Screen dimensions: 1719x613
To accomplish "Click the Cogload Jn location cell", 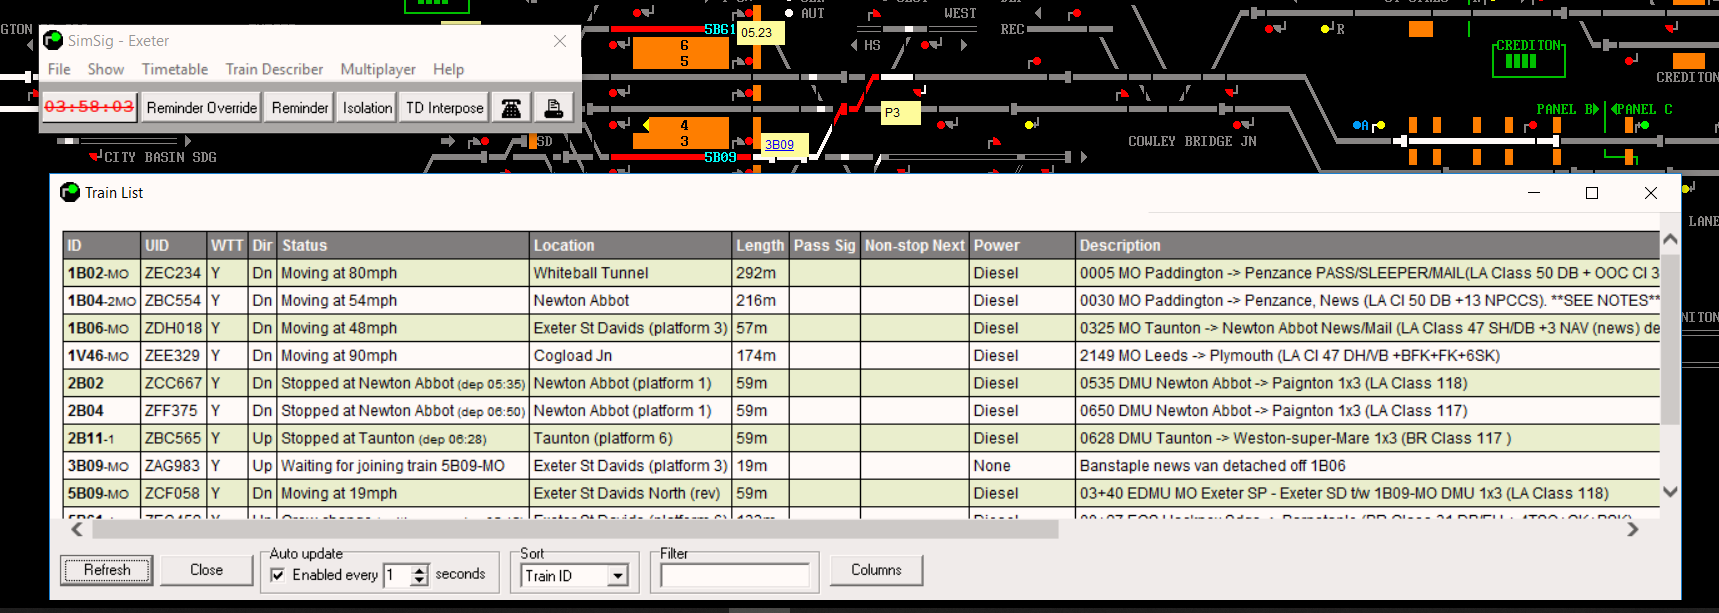I will (x=631, y=355).
